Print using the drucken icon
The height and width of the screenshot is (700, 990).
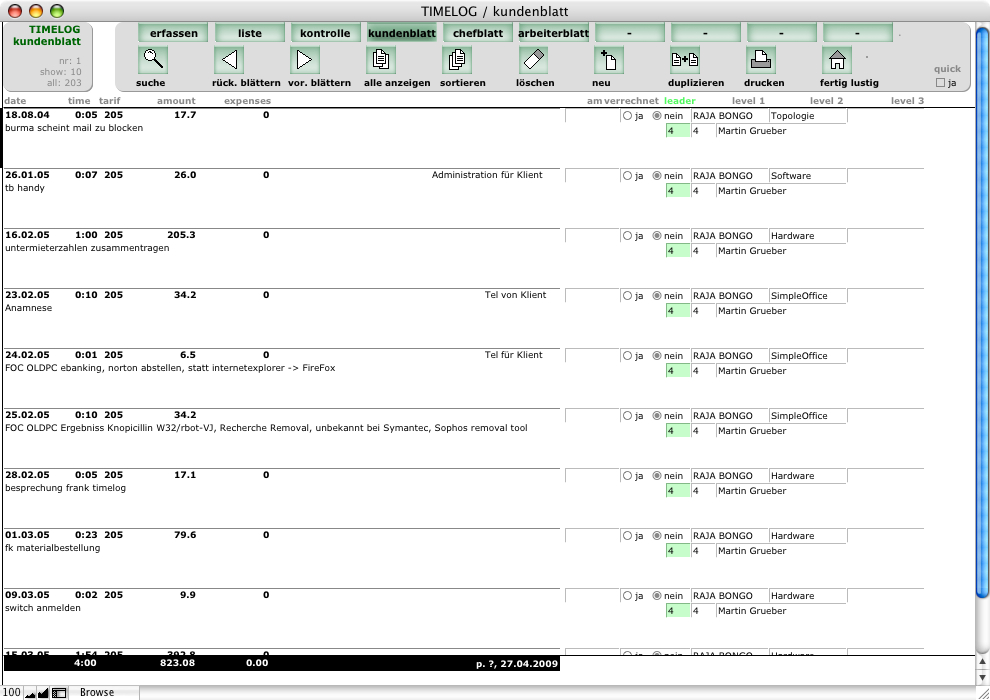760,60
